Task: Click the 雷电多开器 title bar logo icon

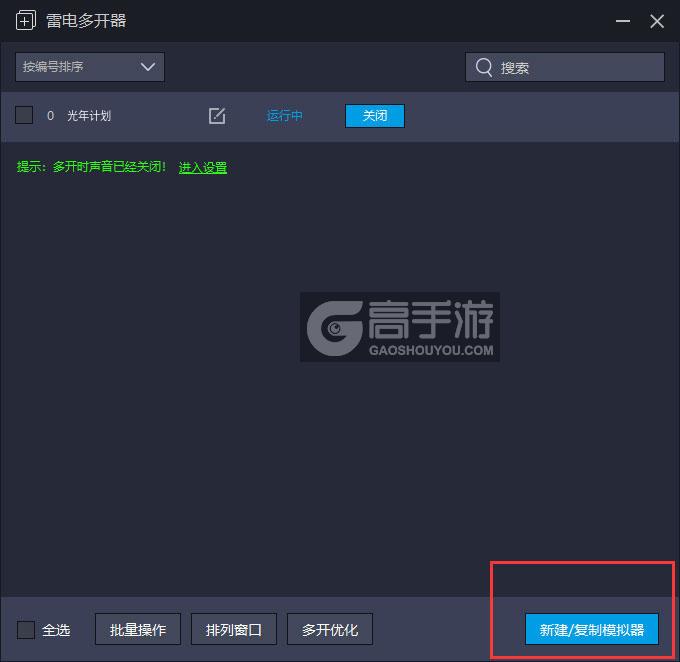Action: (26, 20)
